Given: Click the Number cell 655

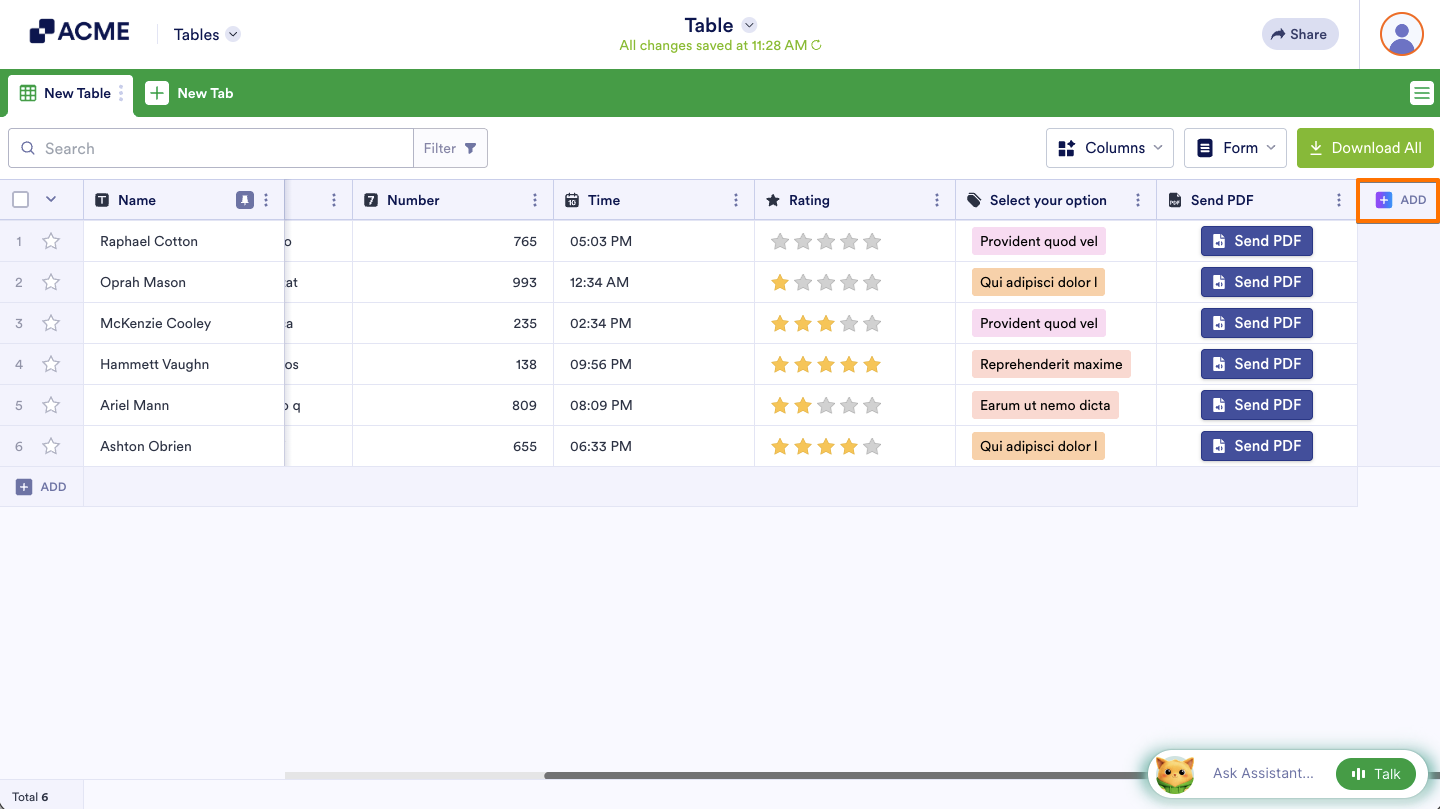Looking at the screenshot, I should coord(453,446).
